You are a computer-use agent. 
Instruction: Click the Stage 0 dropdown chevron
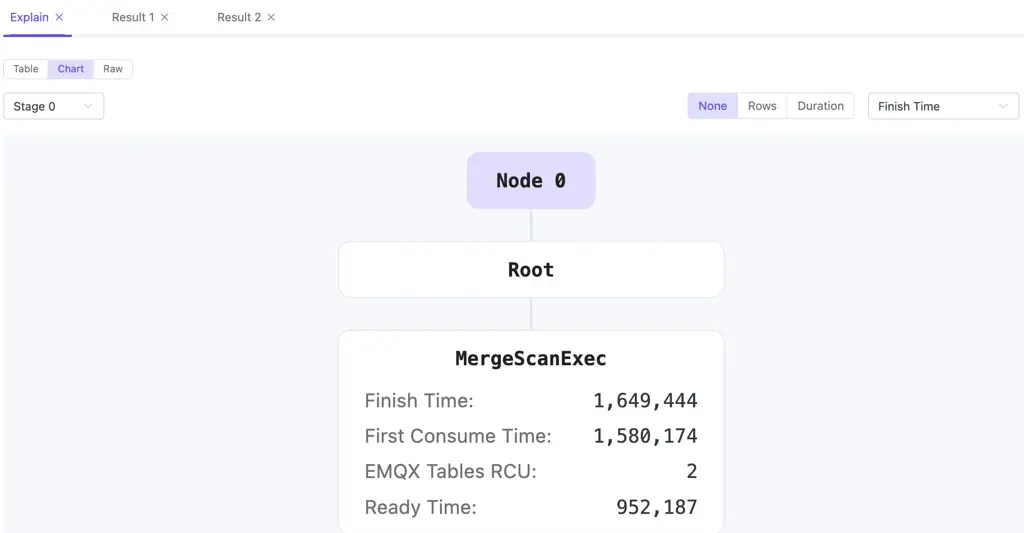88,106
